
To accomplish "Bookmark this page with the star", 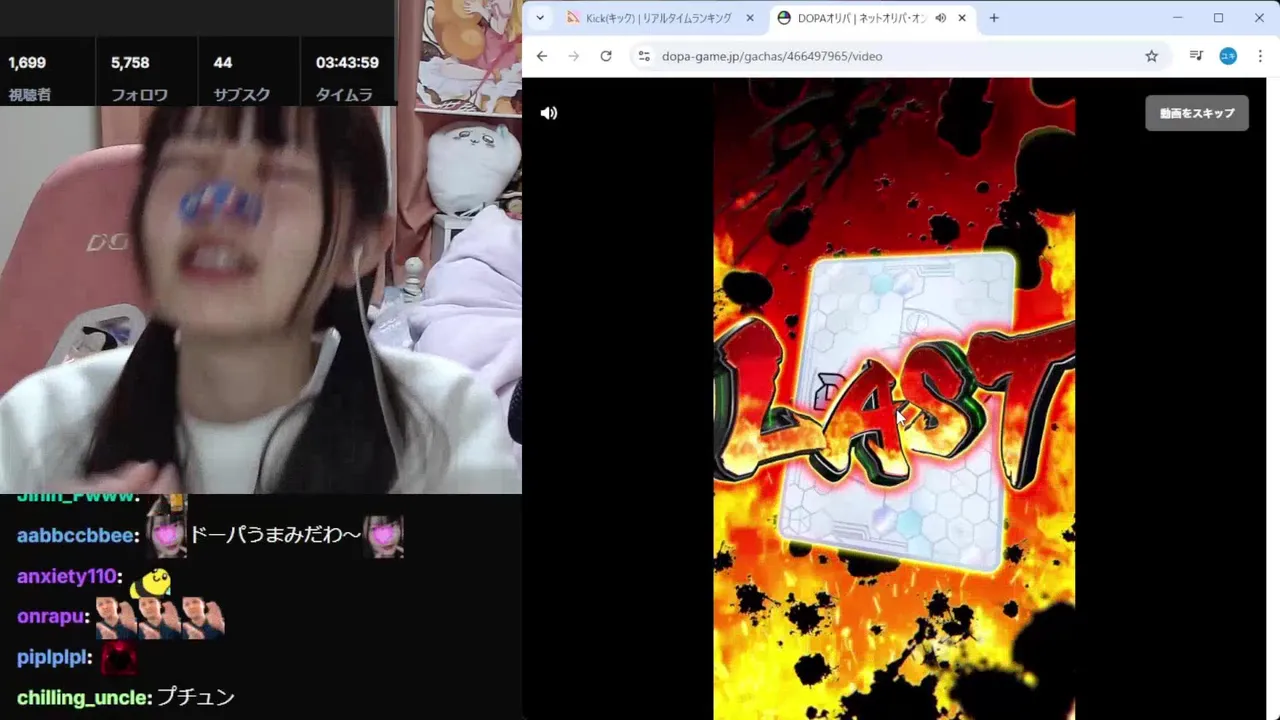I will (x=1152, y=56).
